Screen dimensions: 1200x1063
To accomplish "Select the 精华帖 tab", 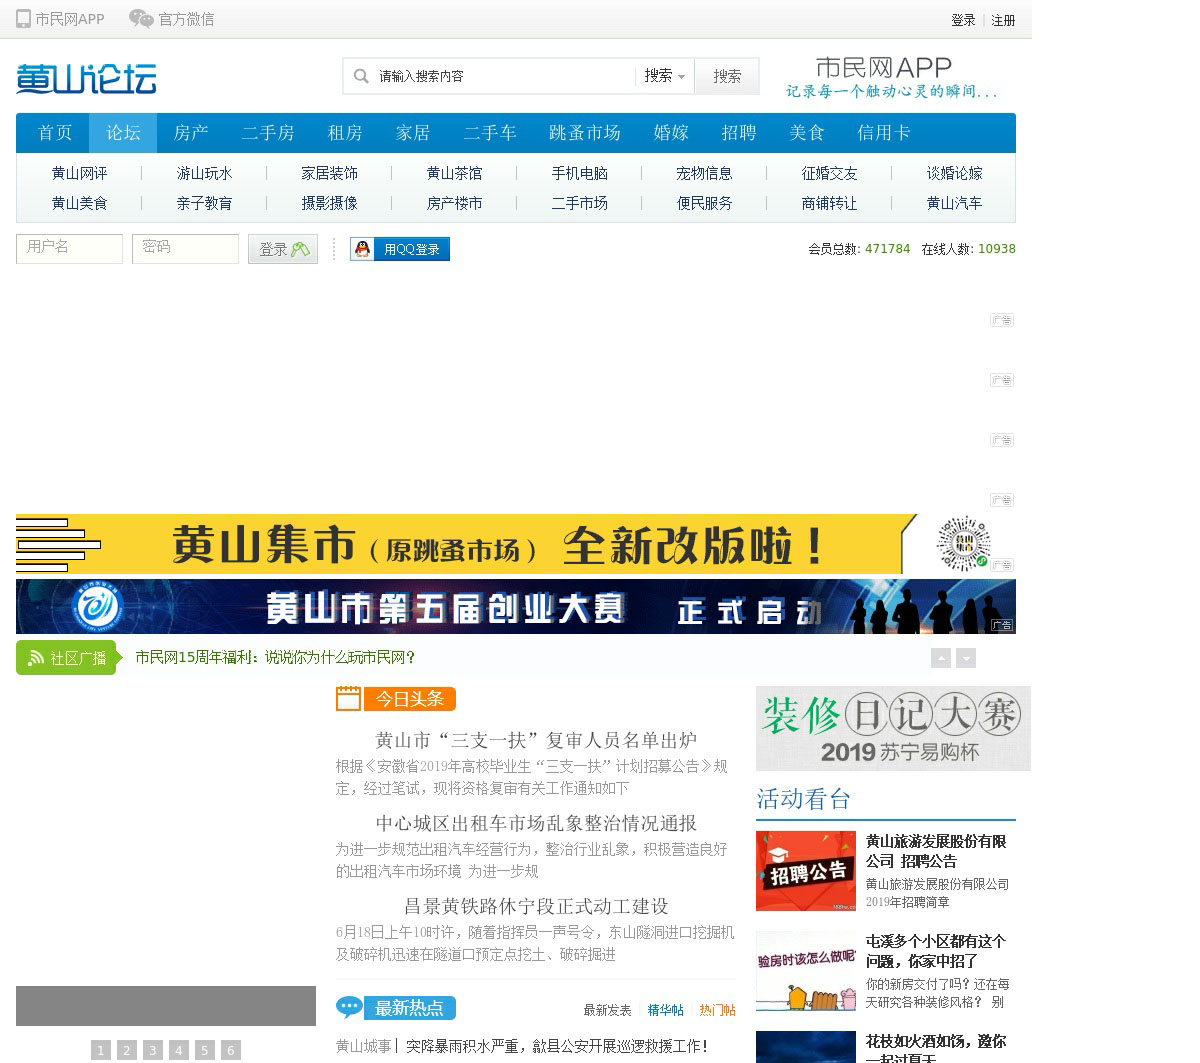I will point(665,1010).
